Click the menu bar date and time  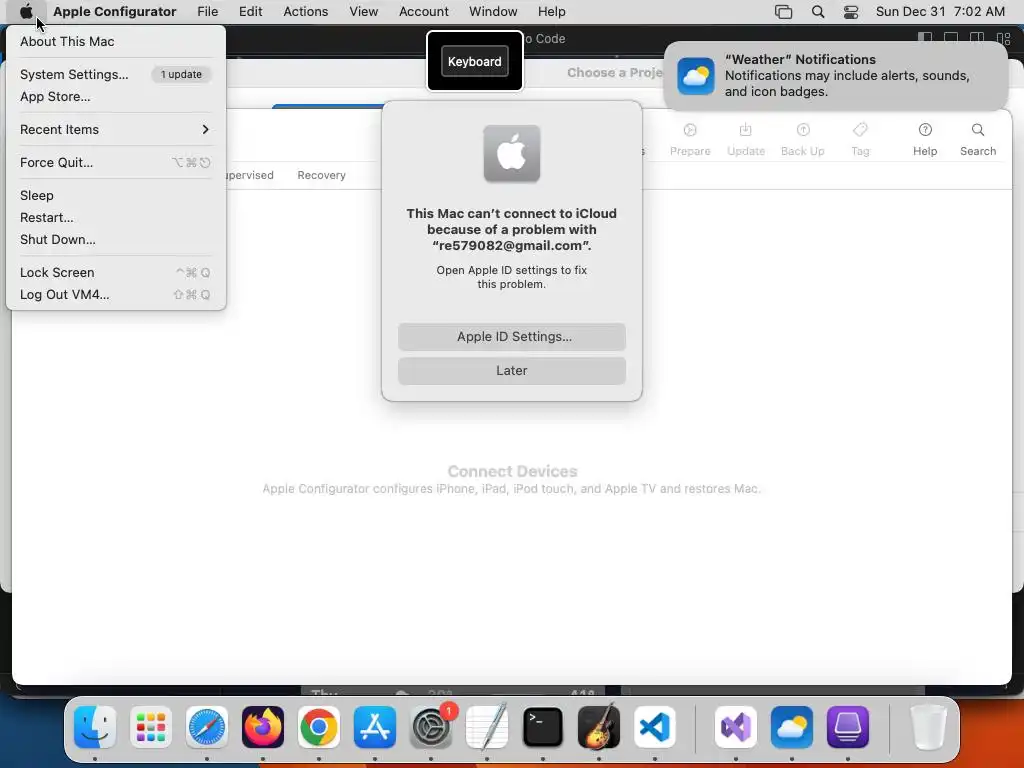[940, 12]
